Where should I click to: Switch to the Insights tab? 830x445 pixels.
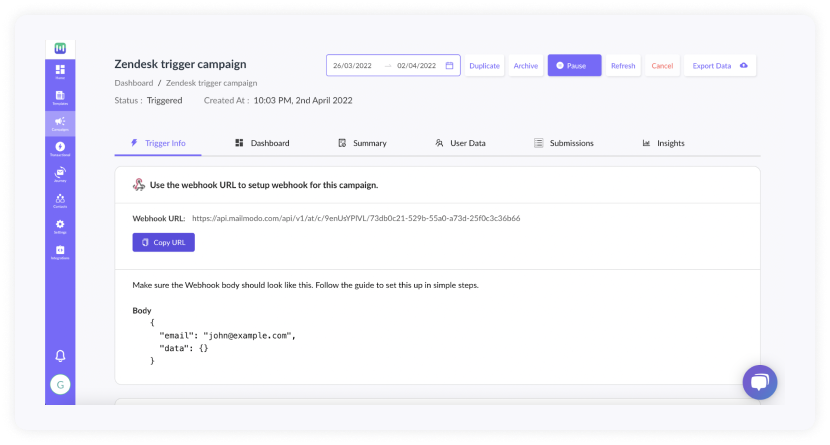[664, 143]
